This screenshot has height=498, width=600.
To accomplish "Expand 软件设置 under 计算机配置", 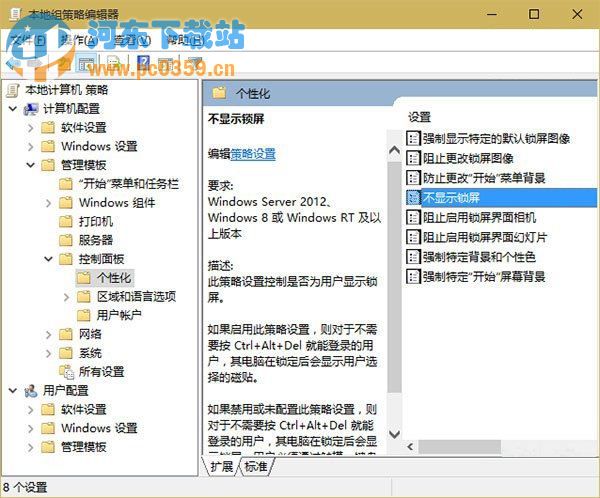I will point(31,128).
